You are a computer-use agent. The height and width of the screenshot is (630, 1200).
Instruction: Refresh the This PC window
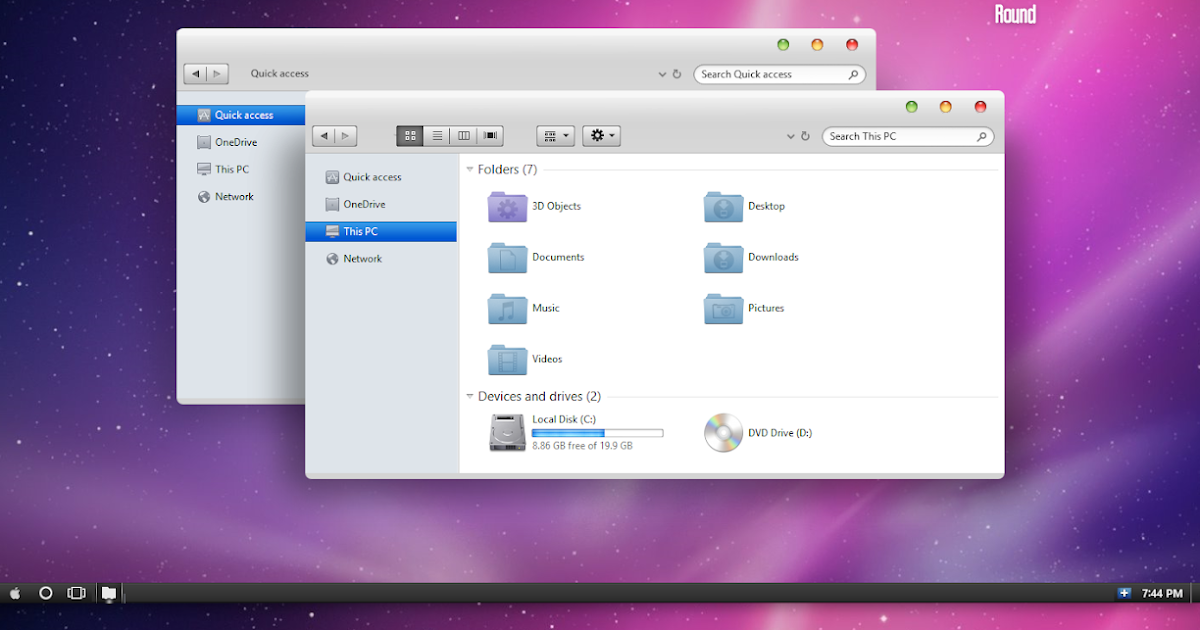coord(806,136)
